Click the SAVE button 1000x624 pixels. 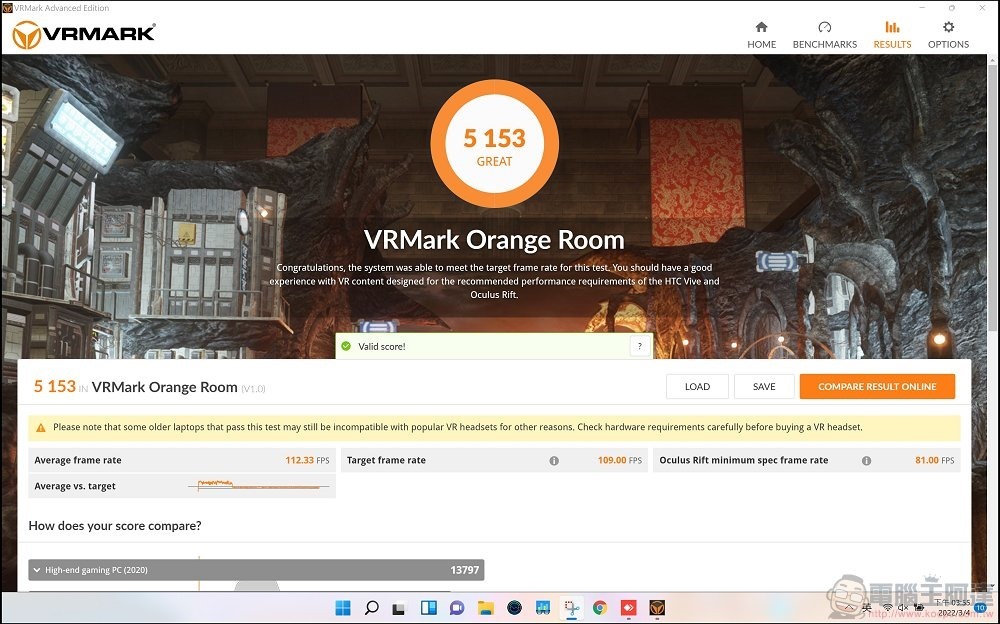coord(764,387)
